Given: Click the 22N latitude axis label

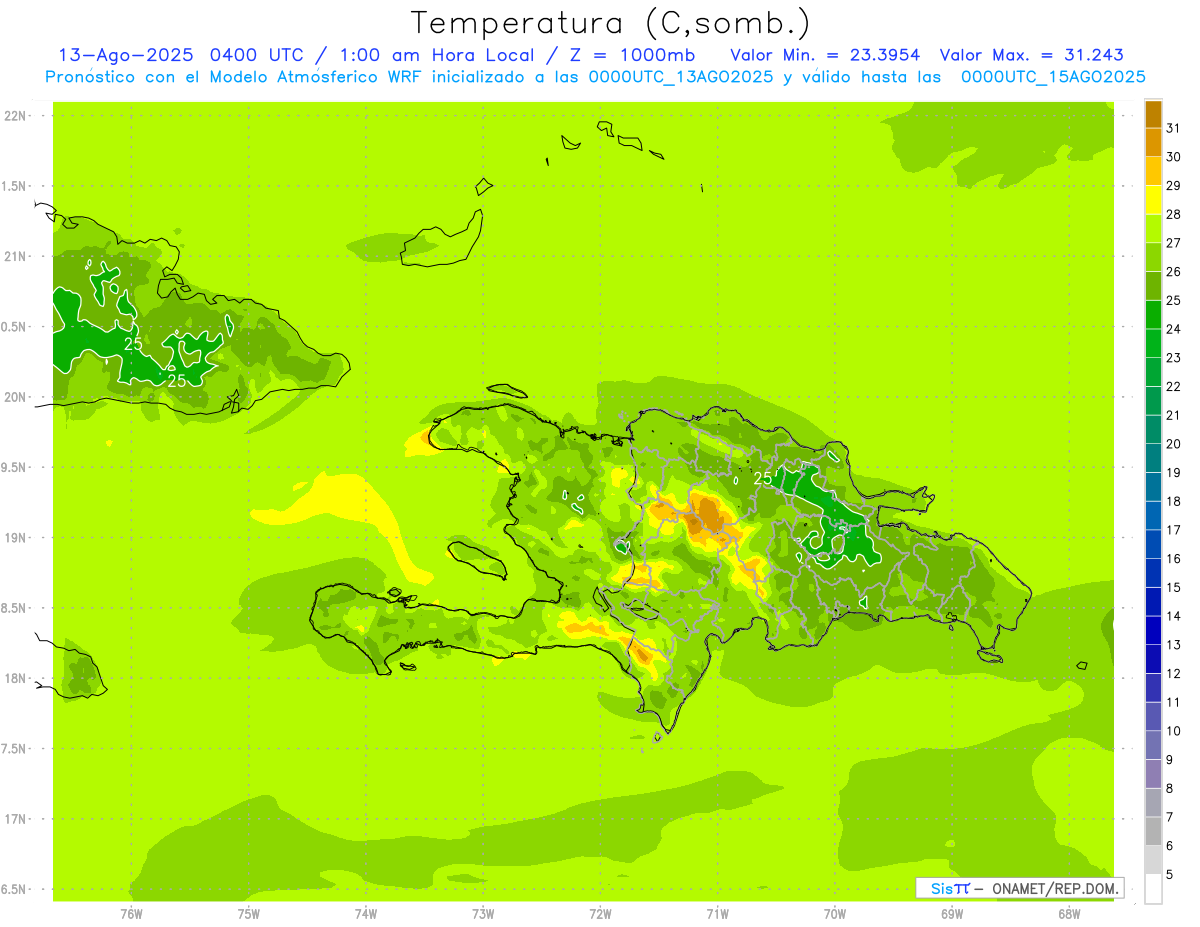Looking at the screenshot, I should pyautogui.click(x=17, y=116).
